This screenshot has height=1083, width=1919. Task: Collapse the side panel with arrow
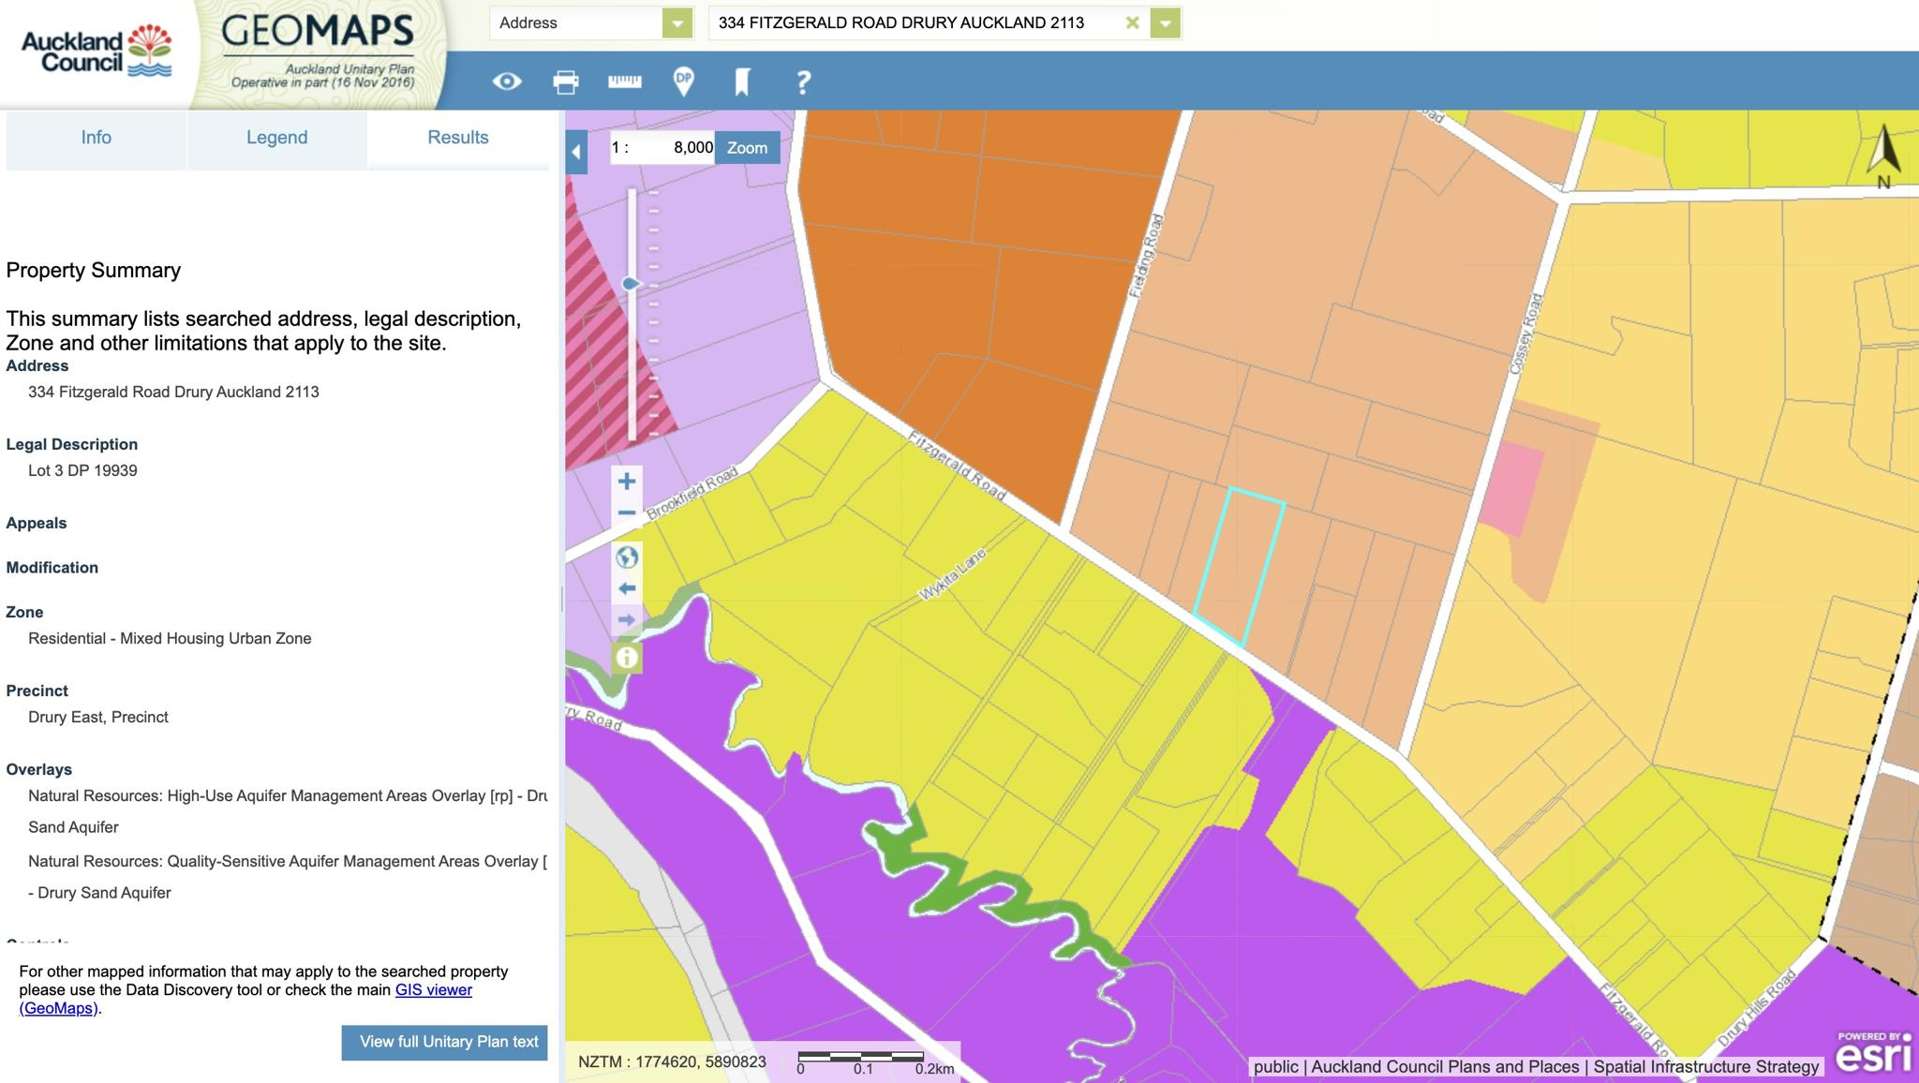576,152
